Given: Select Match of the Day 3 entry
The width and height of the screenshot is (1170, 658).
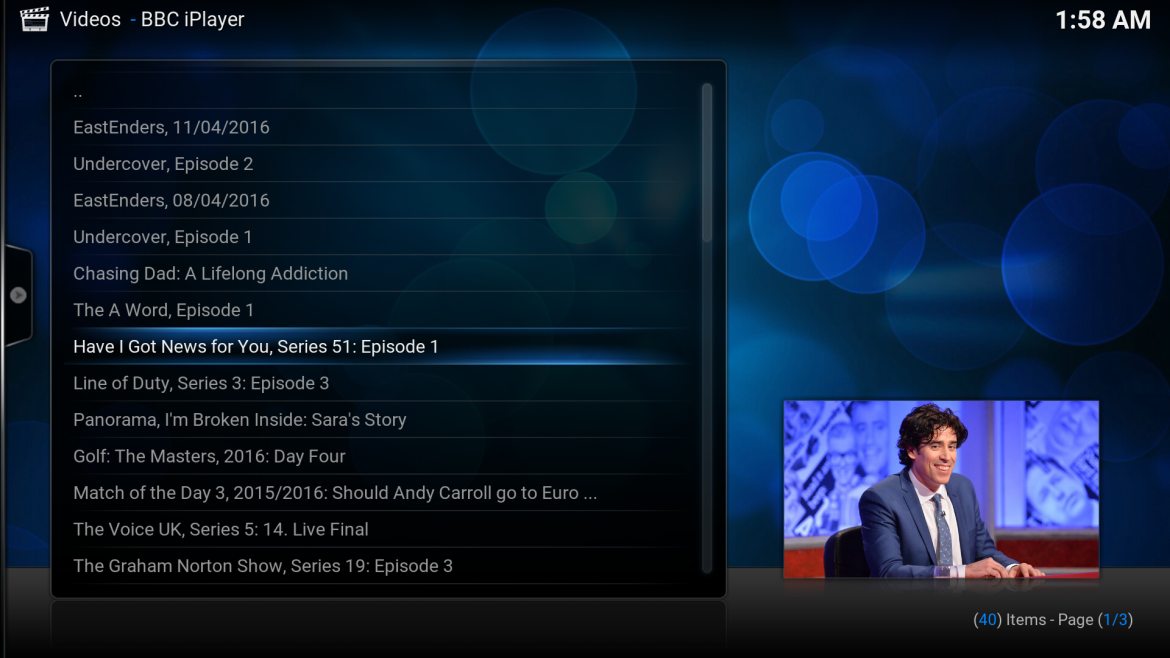Looking at the screenshot, I should 377,493.
